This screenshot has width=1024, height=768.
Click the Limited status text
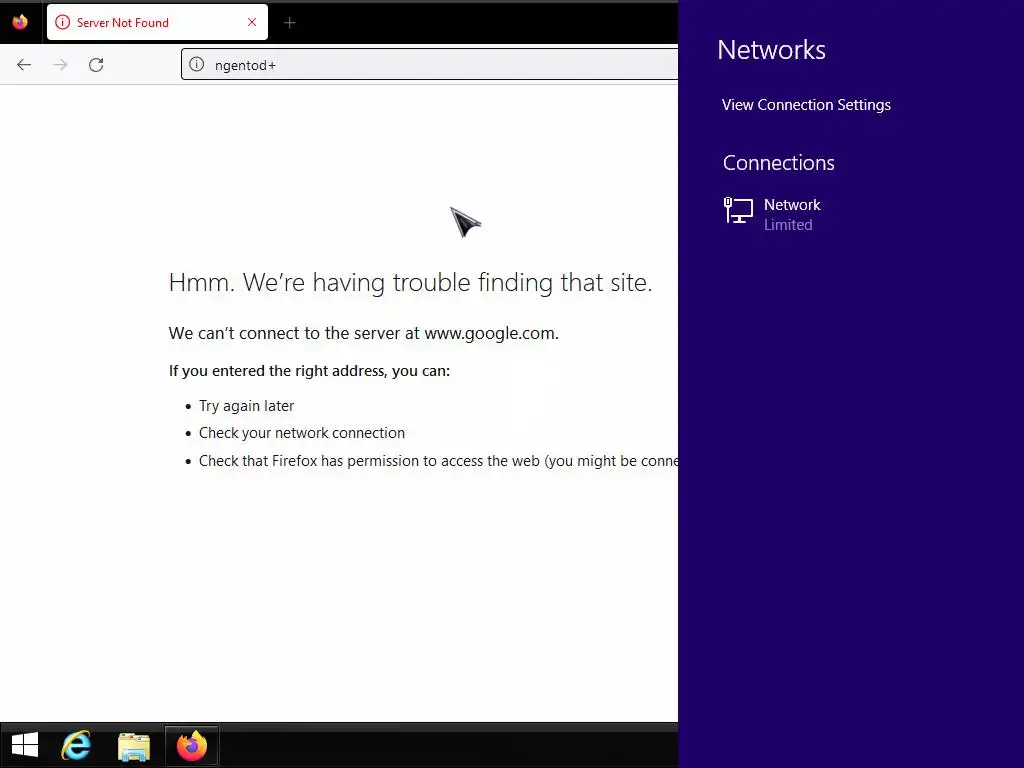click(788, 225)
